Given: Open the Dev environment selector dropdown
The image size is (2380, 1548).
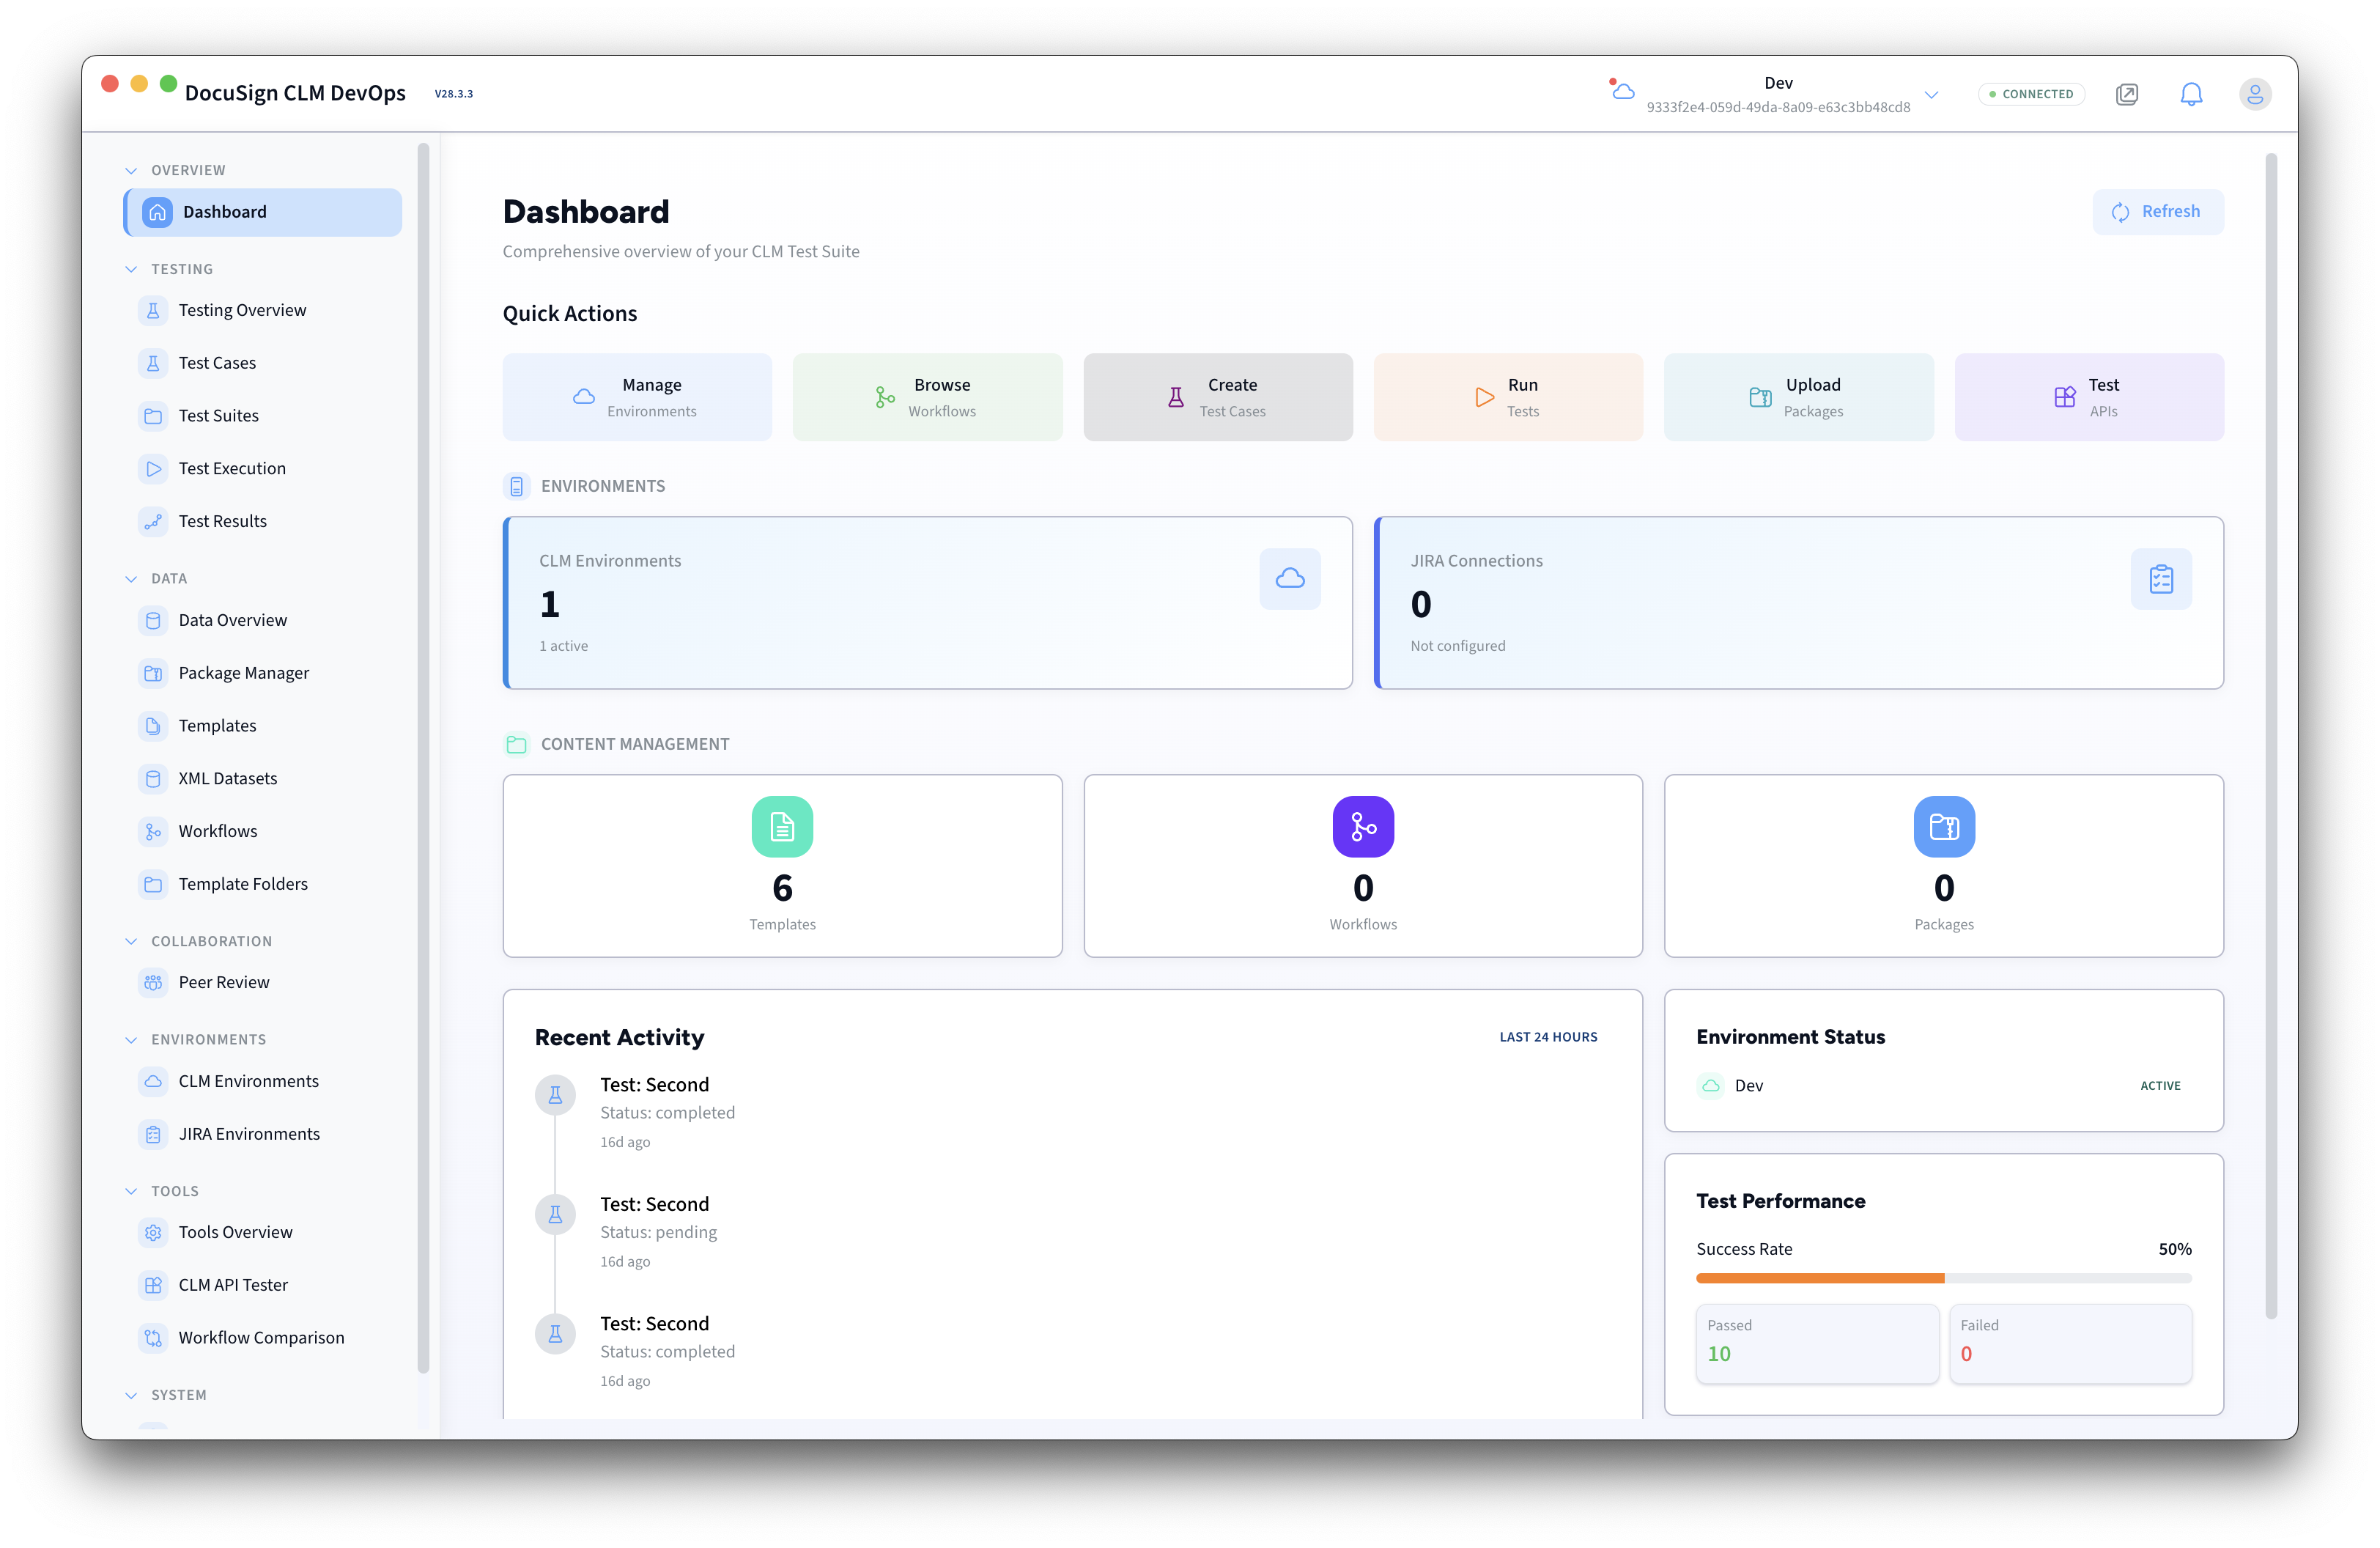Looking at the screenshot, I should [1931, 94].
